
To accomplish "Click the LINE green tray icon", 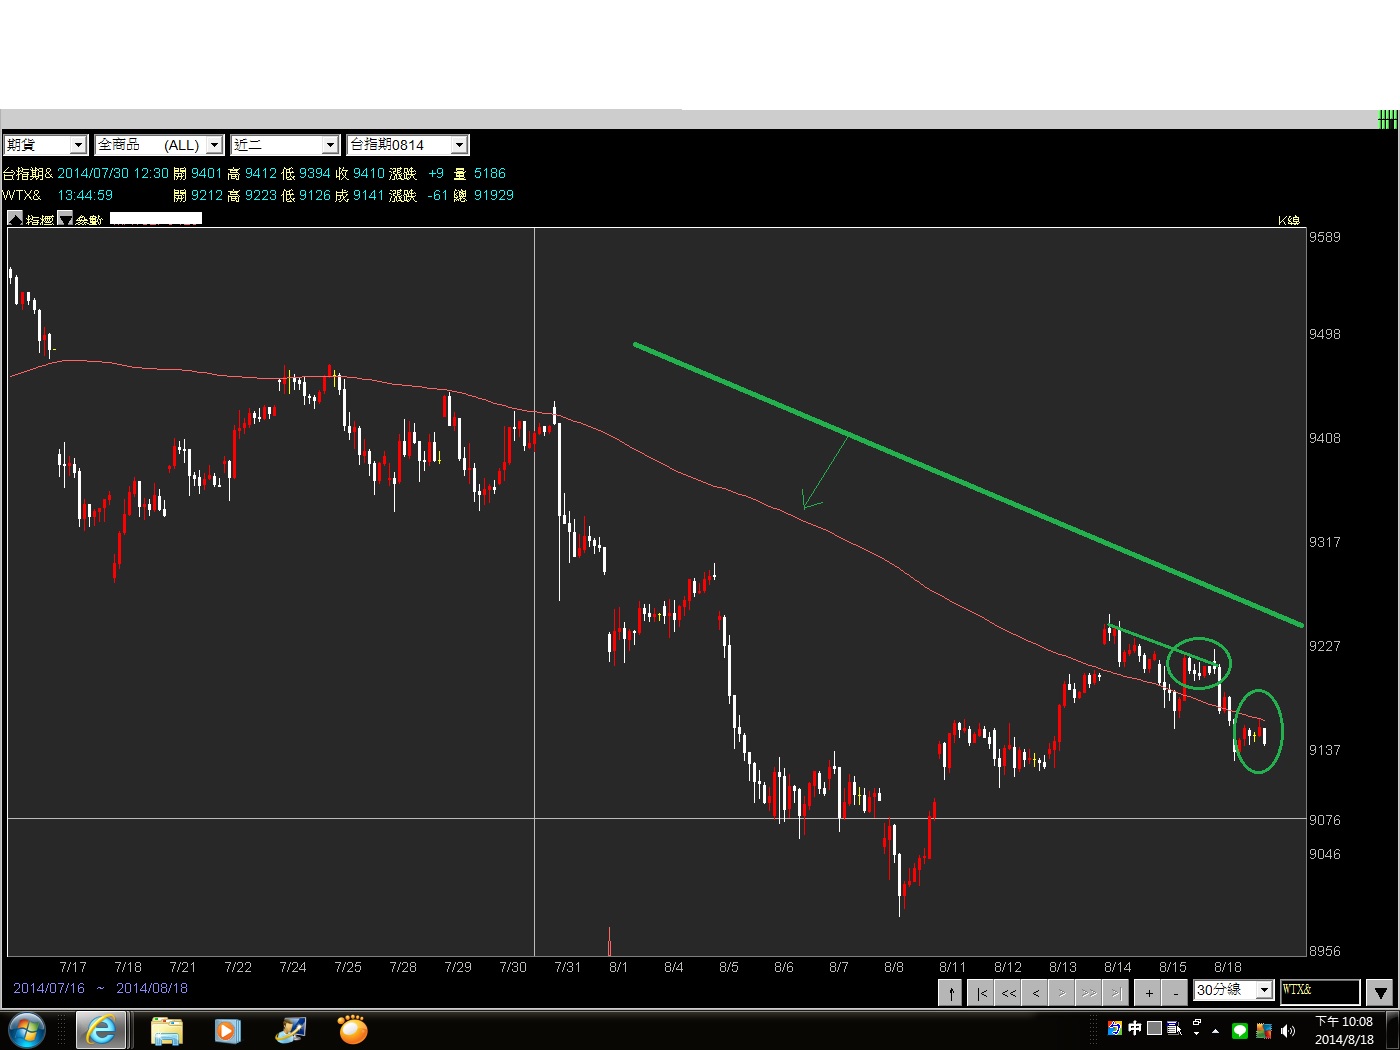I will pyautogui.click(x=1240, y=1031).
